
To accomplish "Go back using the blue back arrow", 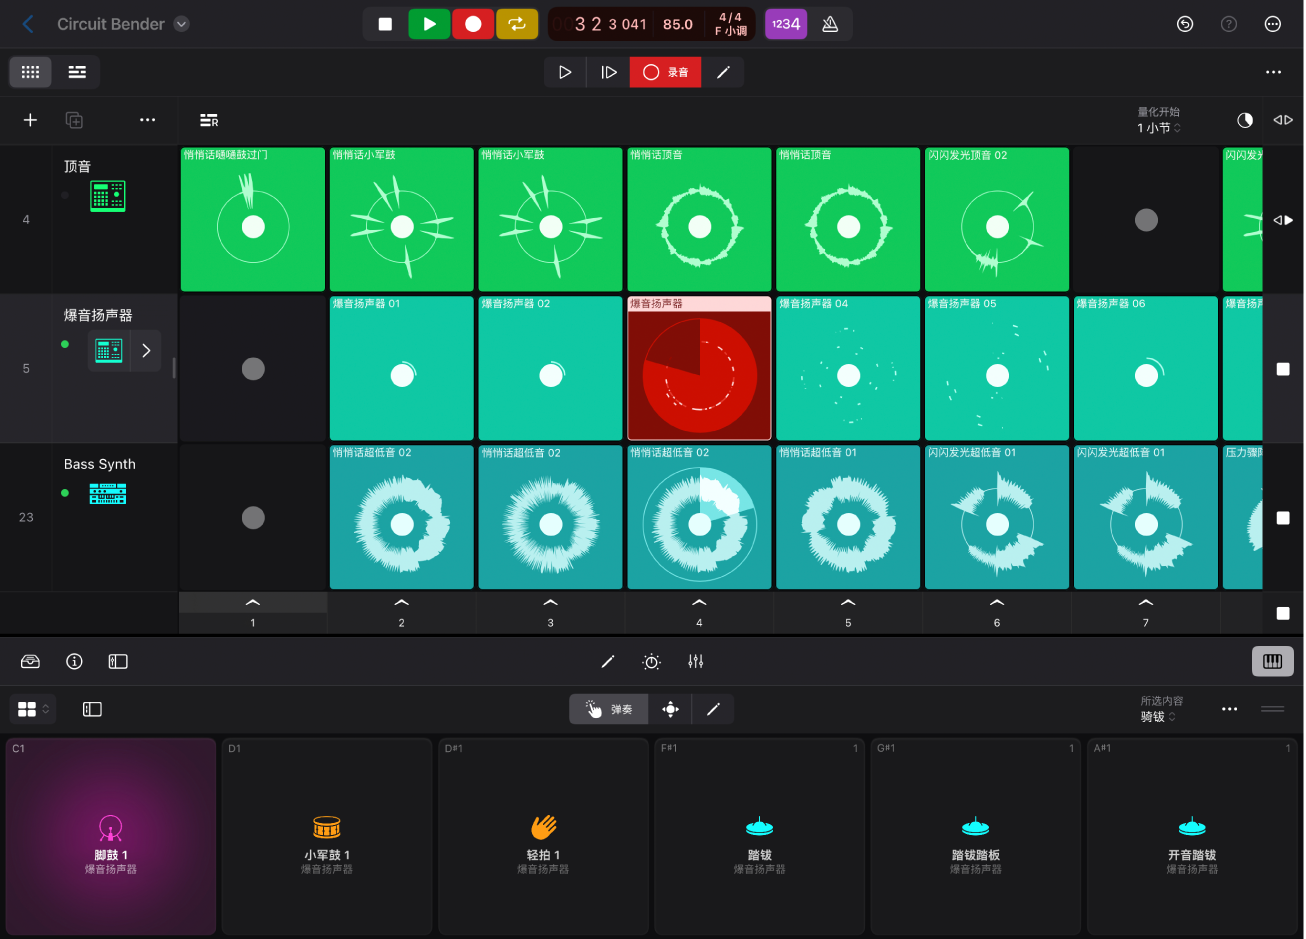I will (x=28, y=24).
